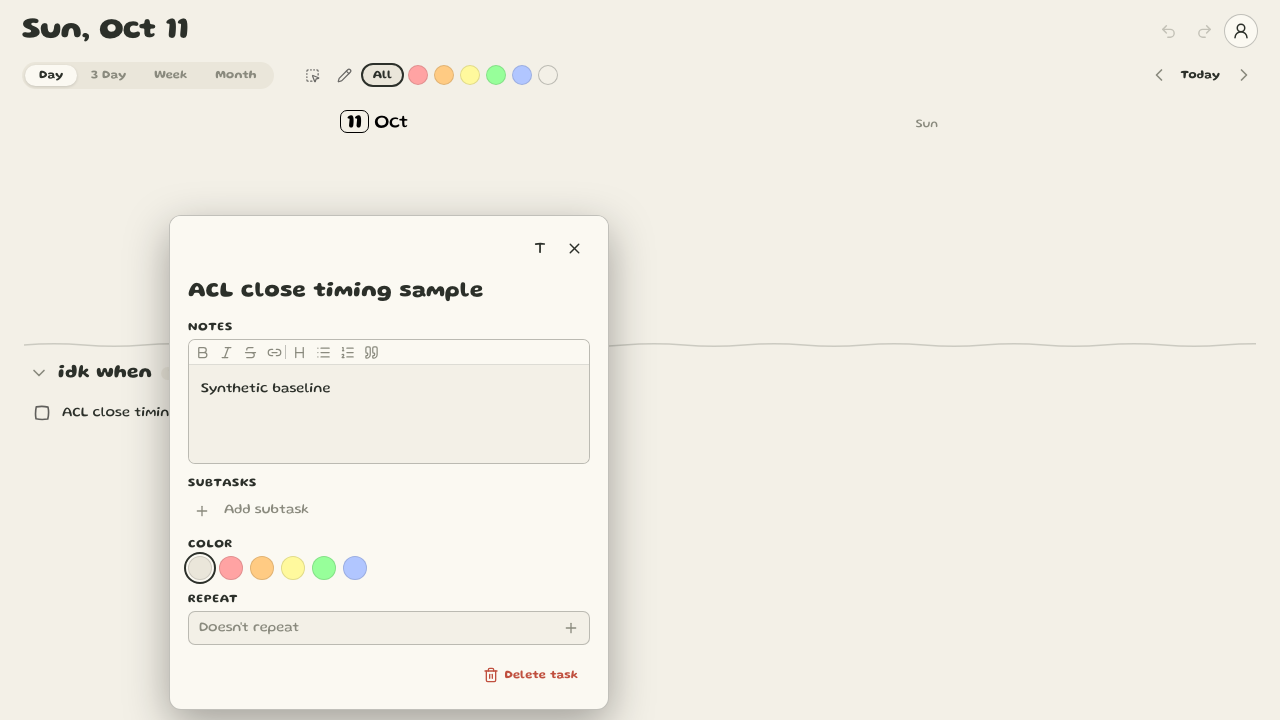Click the task title ACL close timing sample
Screen dimensions: 1280x720
336,290
